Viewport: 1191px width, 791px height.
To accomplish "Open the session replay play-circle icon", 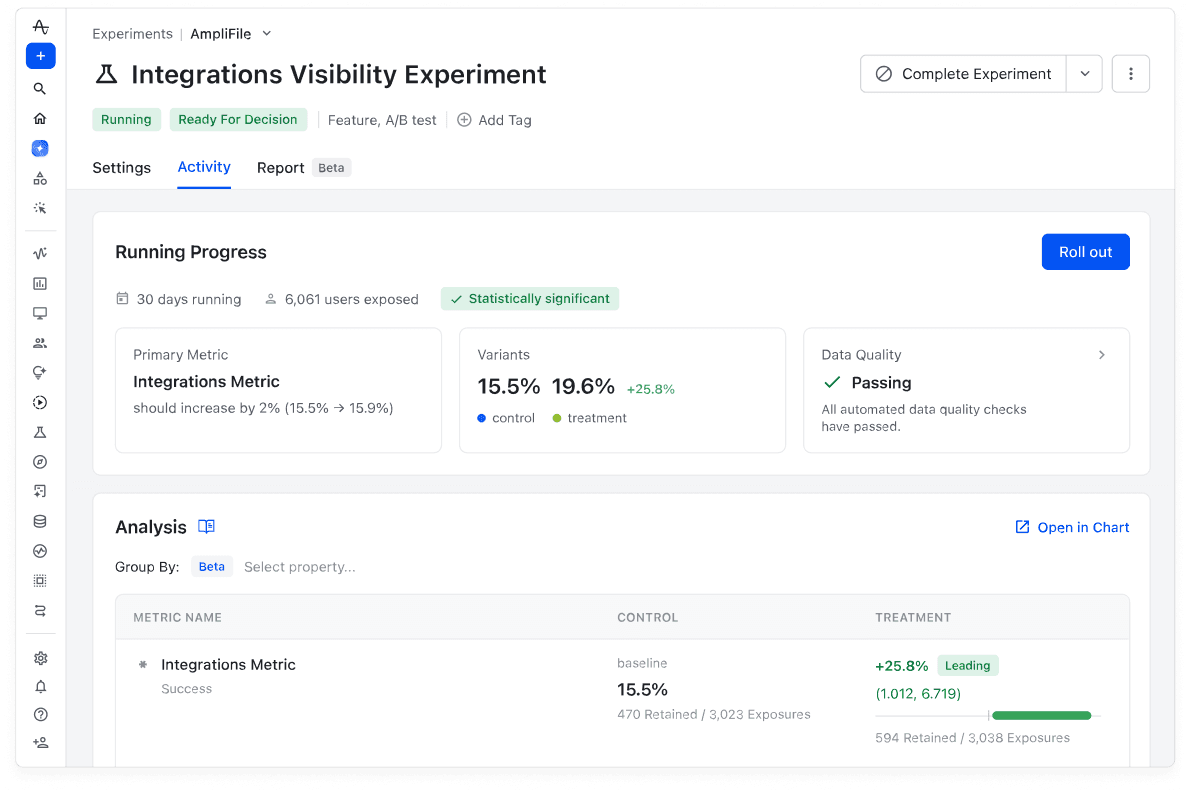I will (40, 403).
